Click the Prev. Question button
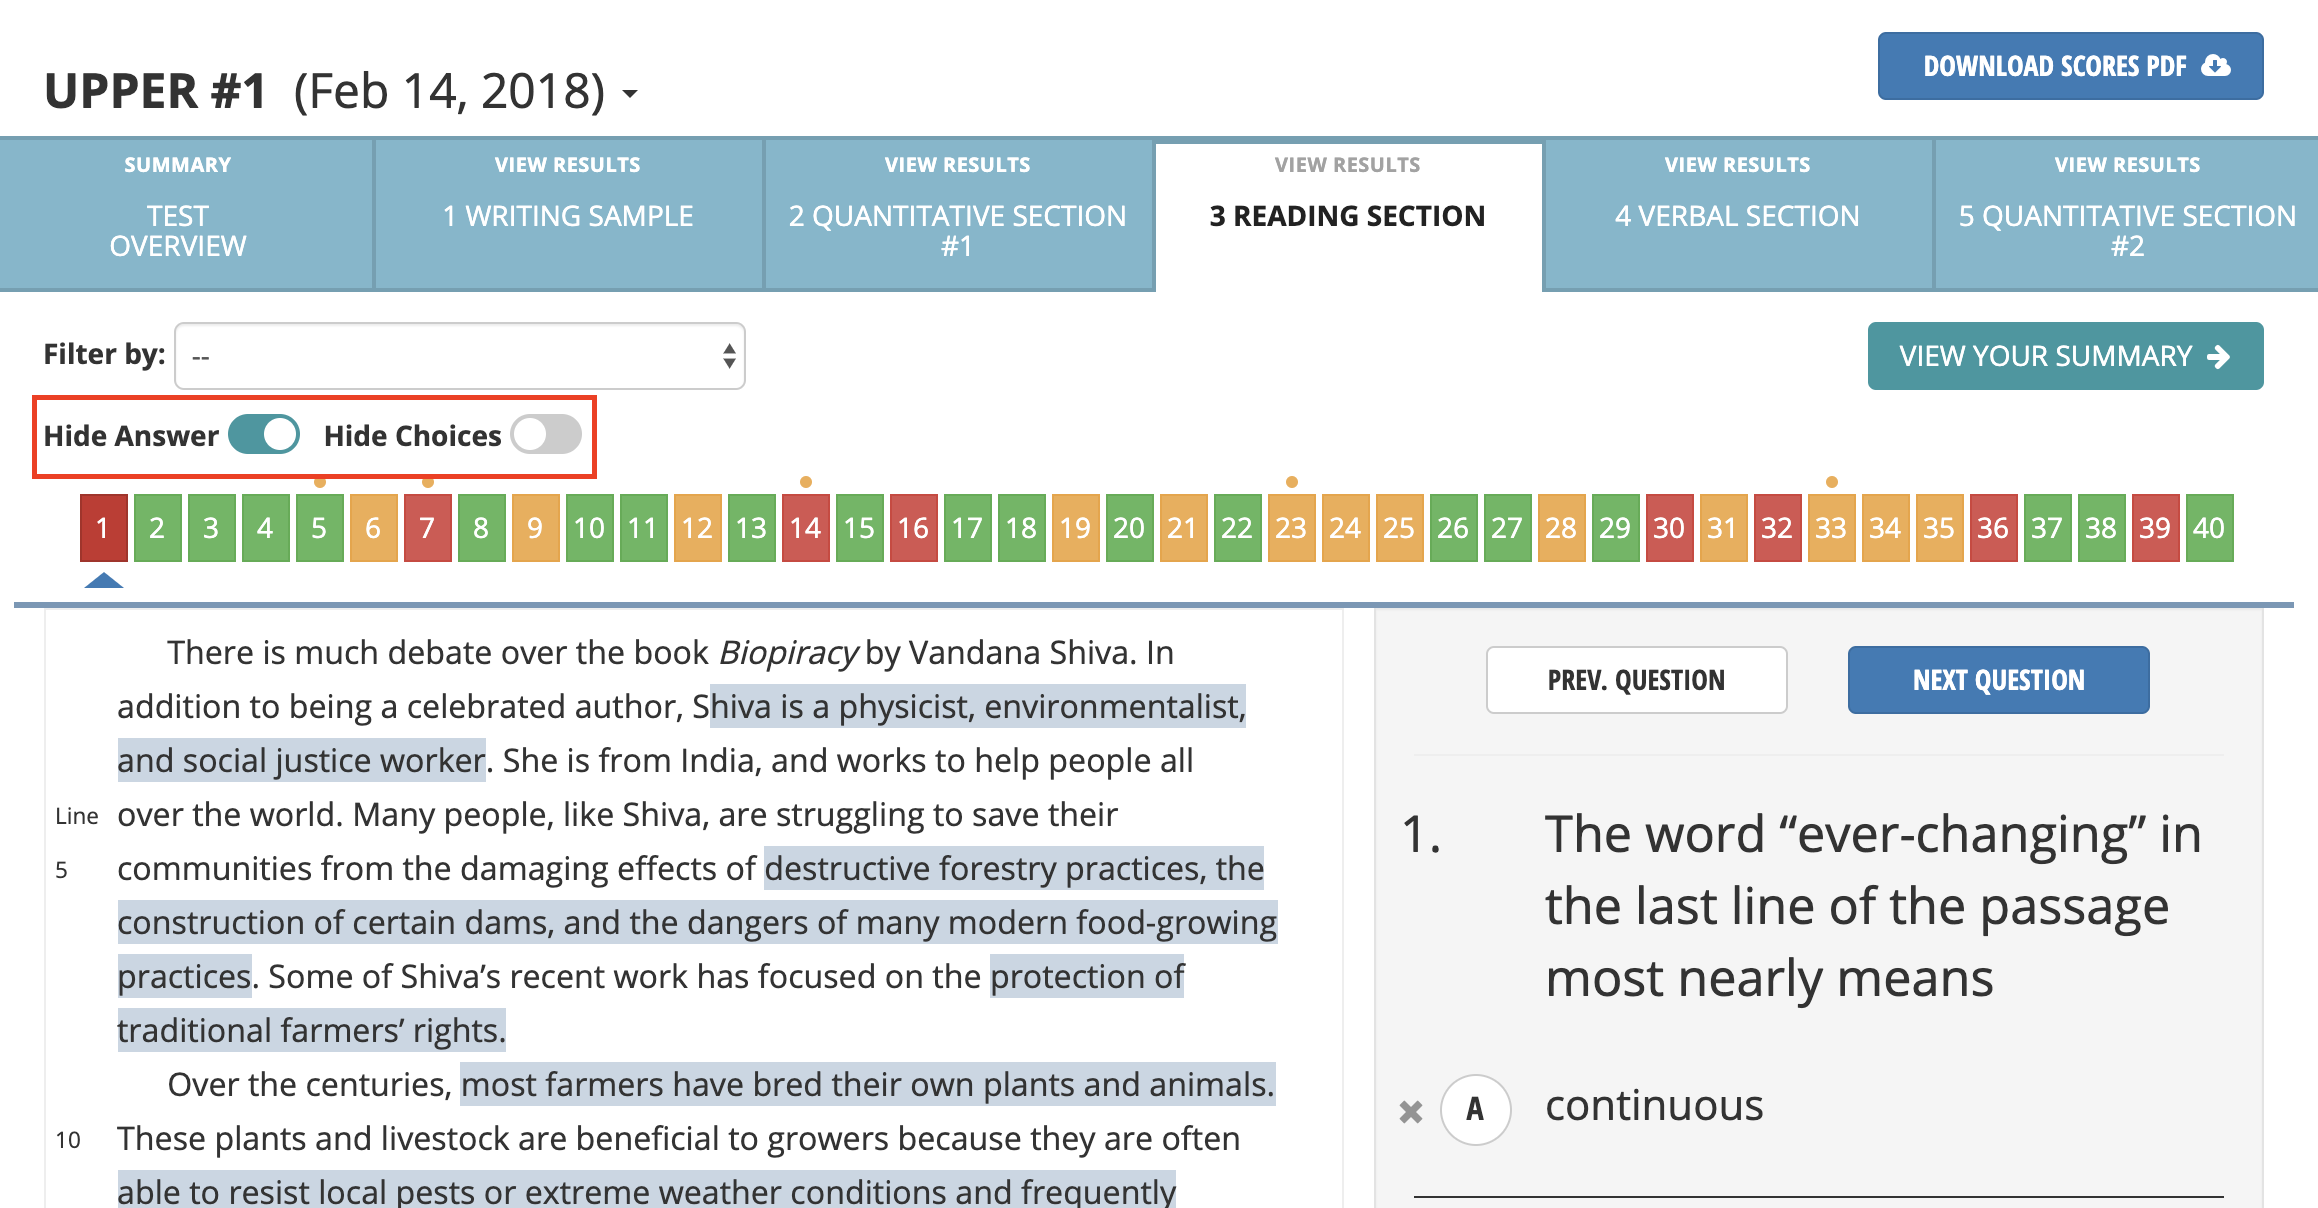2318x1208 pixels. point(1636,680)
